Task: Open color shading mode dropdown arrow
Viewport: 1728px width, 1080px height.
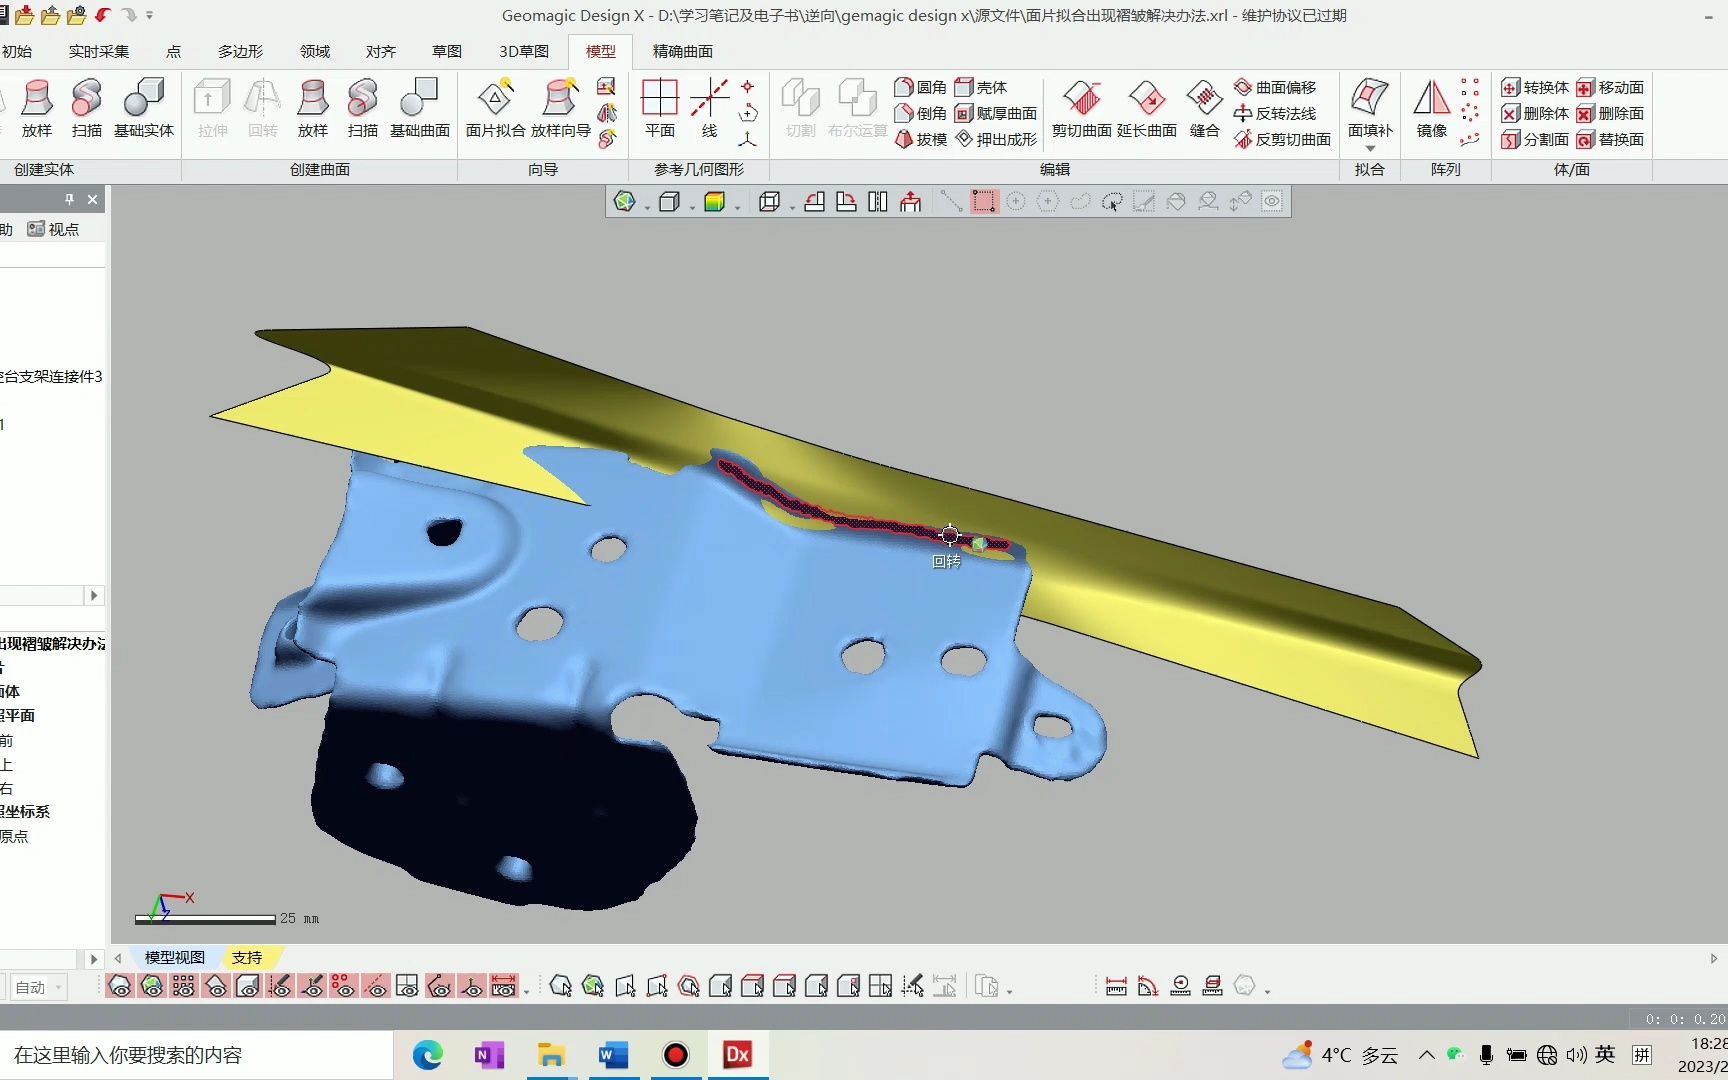Action: coord(737,207)
